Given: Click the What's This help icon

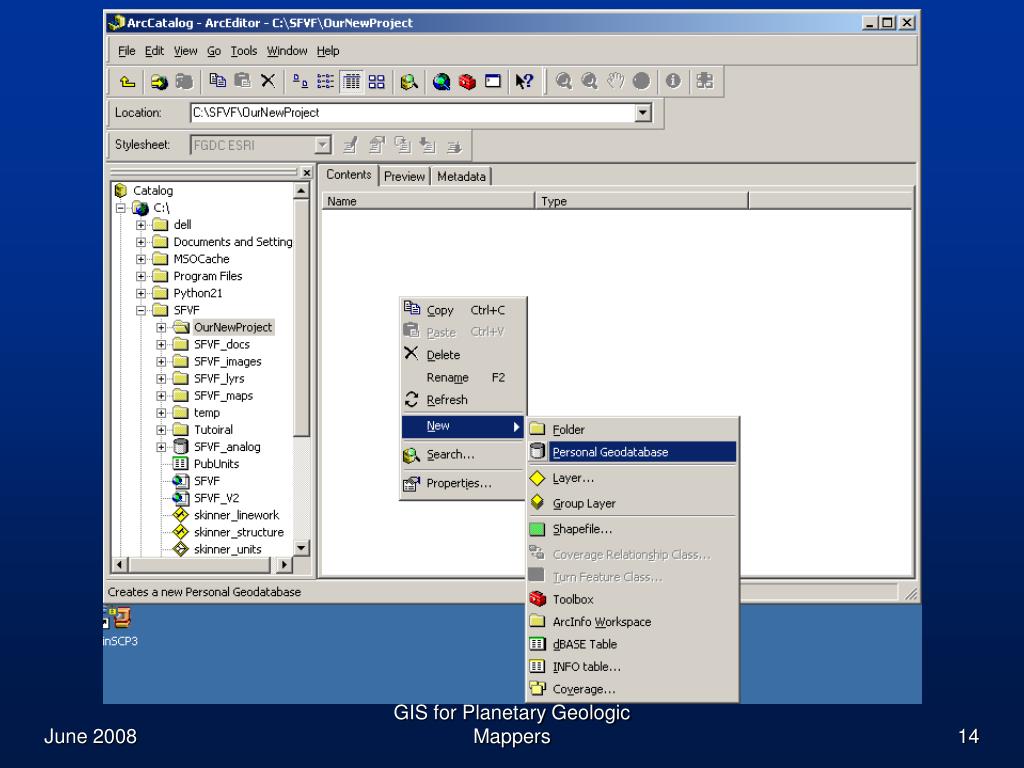Looking at the screenshot, I should pyautogui.click(x=524, y=82).
